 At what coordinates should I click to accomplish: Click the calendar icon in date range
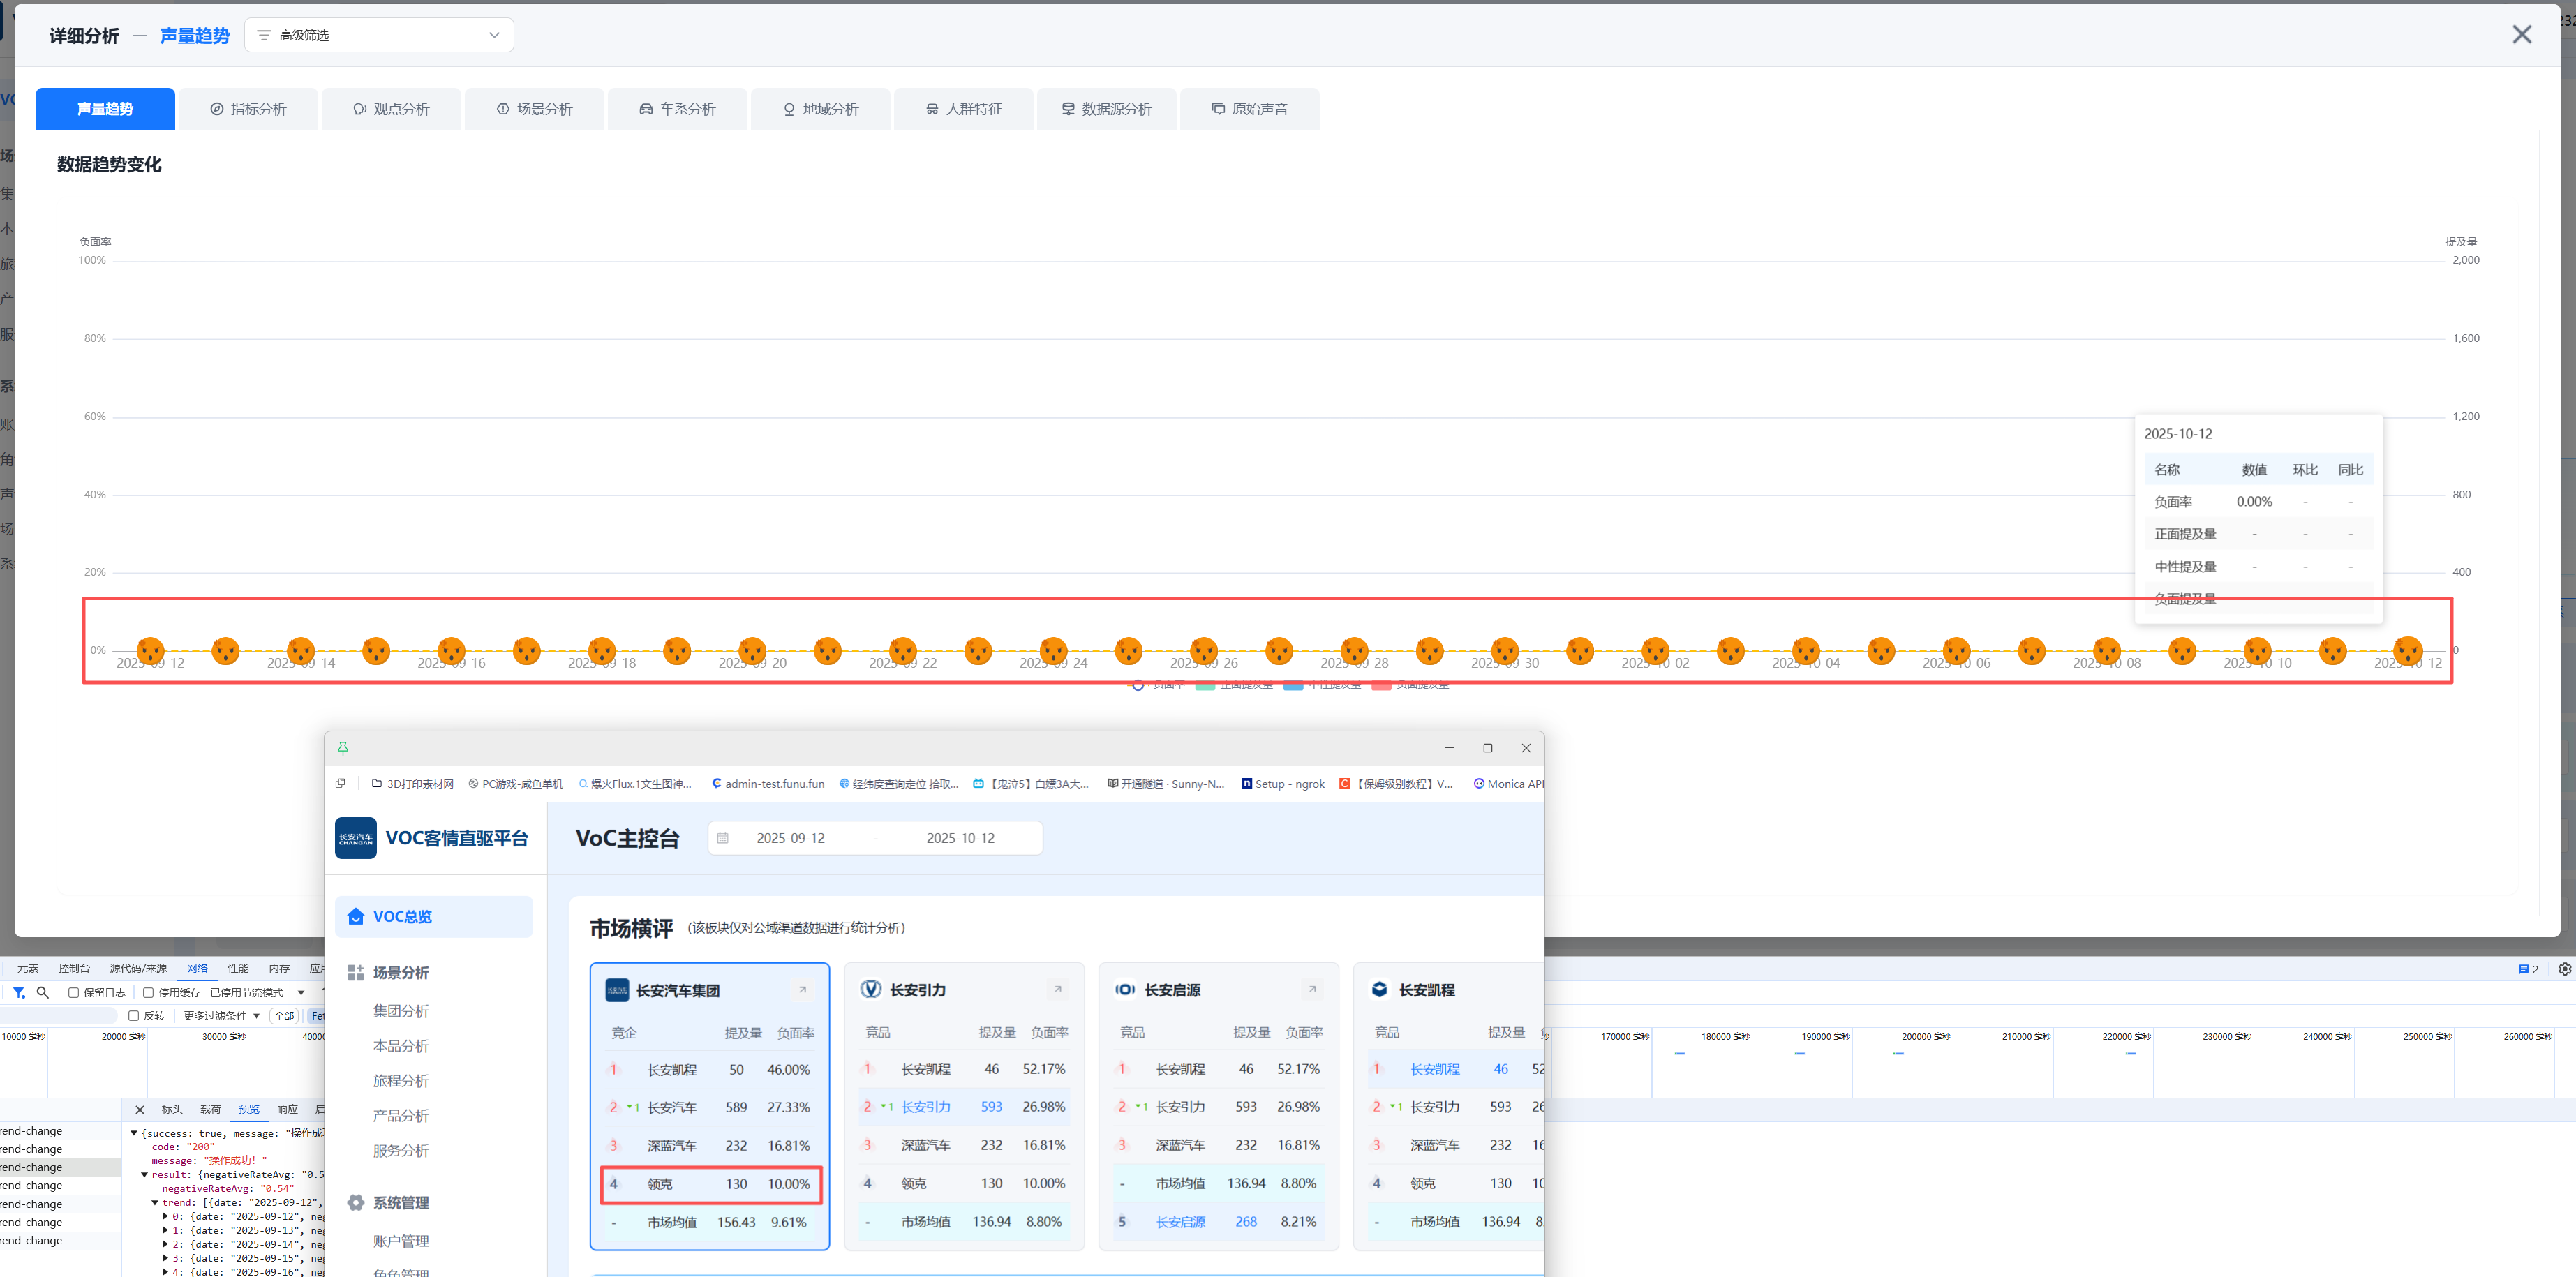click(x=723, y=838)
